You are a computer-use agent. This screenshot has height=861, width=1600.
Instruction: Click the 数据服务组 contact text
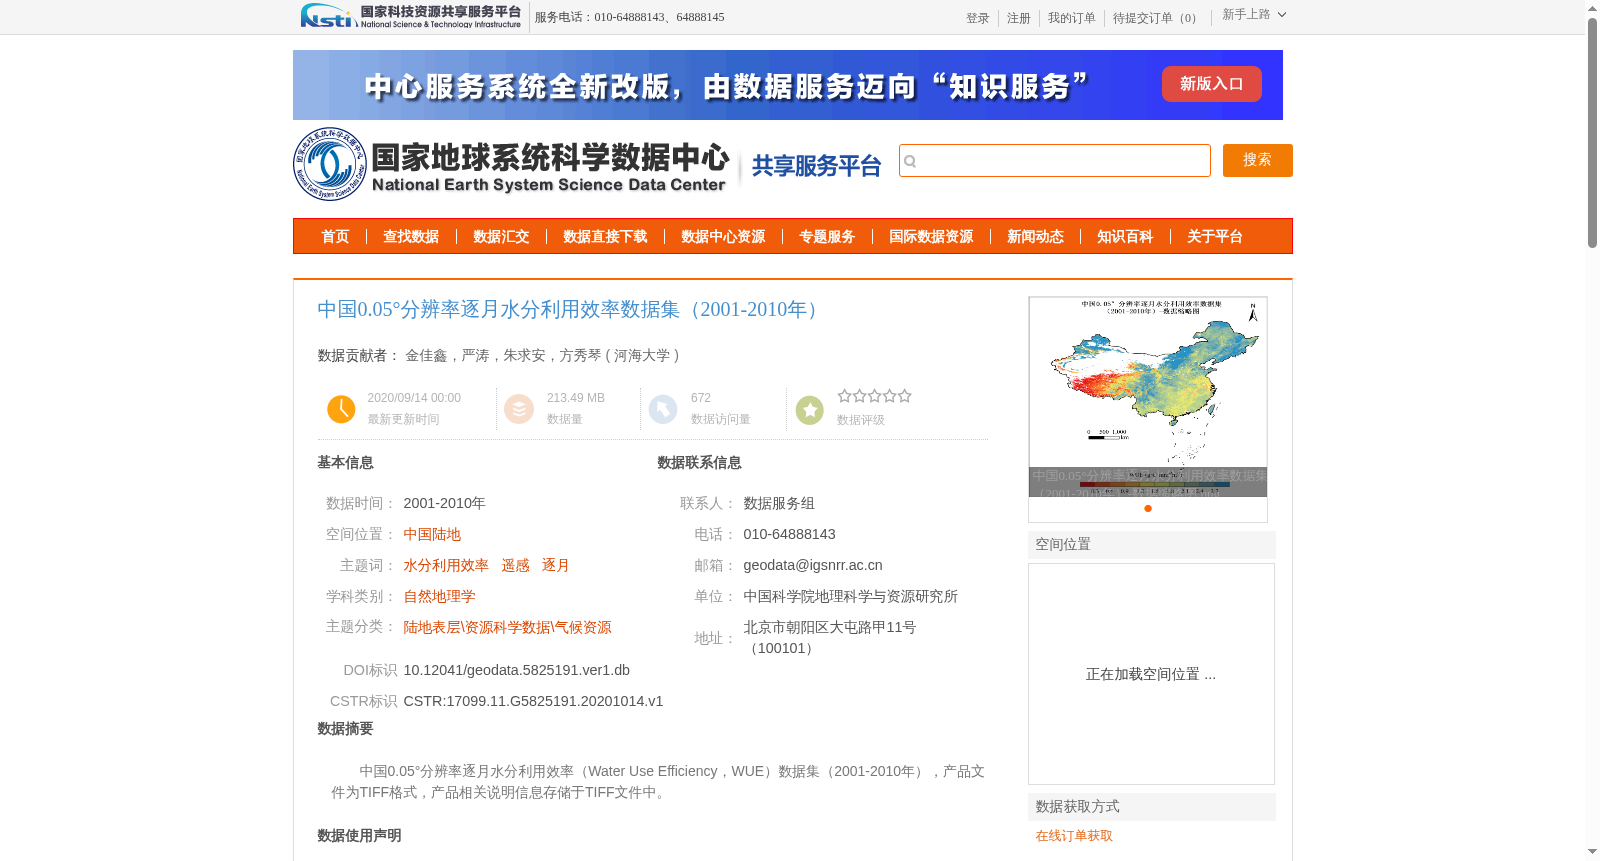pyautogui.click(x=779, y=504)
